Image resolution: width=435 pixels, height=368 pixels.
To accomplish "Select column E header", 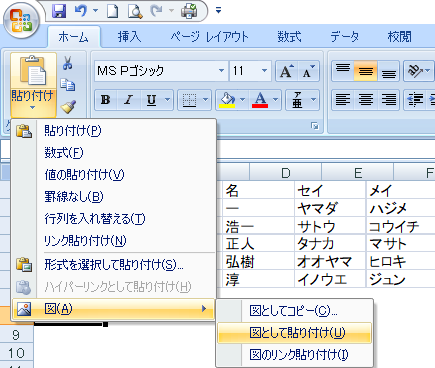I will click(358, 173).
